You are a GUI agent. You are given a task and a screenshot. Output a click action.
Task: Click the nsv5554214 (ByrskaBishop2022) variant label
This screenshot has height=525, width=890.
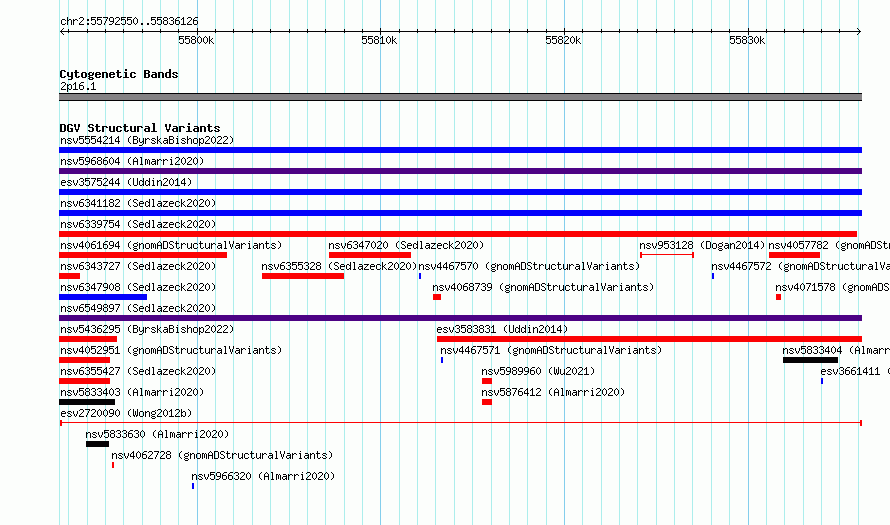(x=147, y=140)
